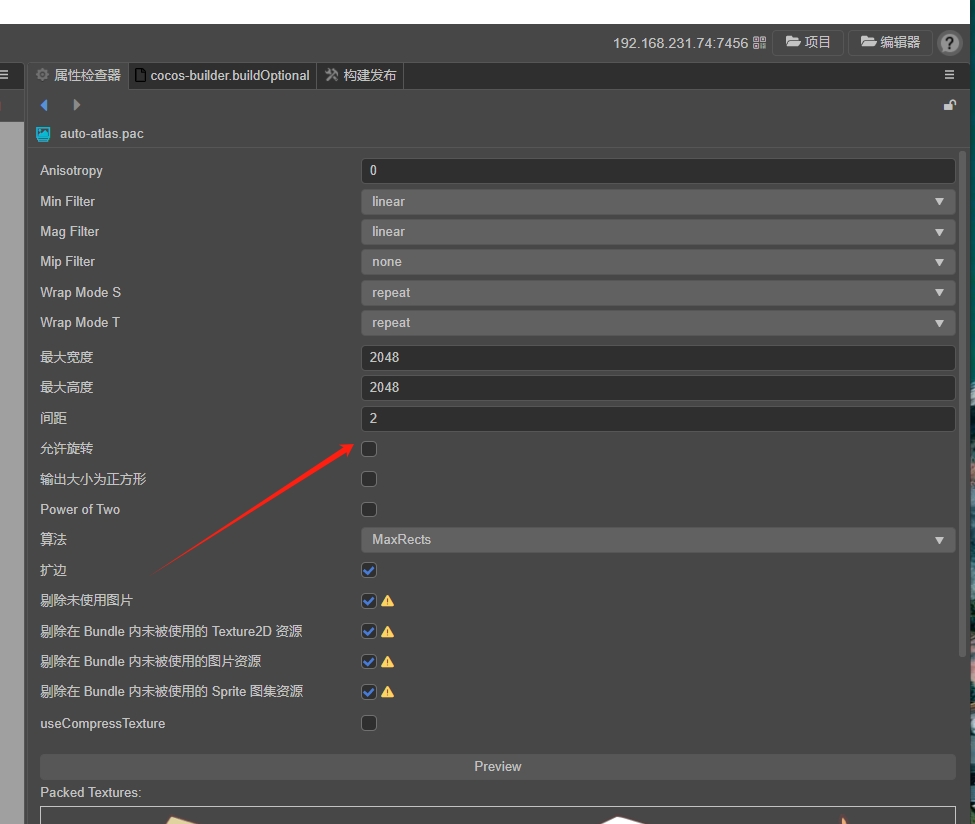The width and height of the screenshot is (975, 824).
Task: Open the Wrap Mode T dropdown
Action: 658,323
